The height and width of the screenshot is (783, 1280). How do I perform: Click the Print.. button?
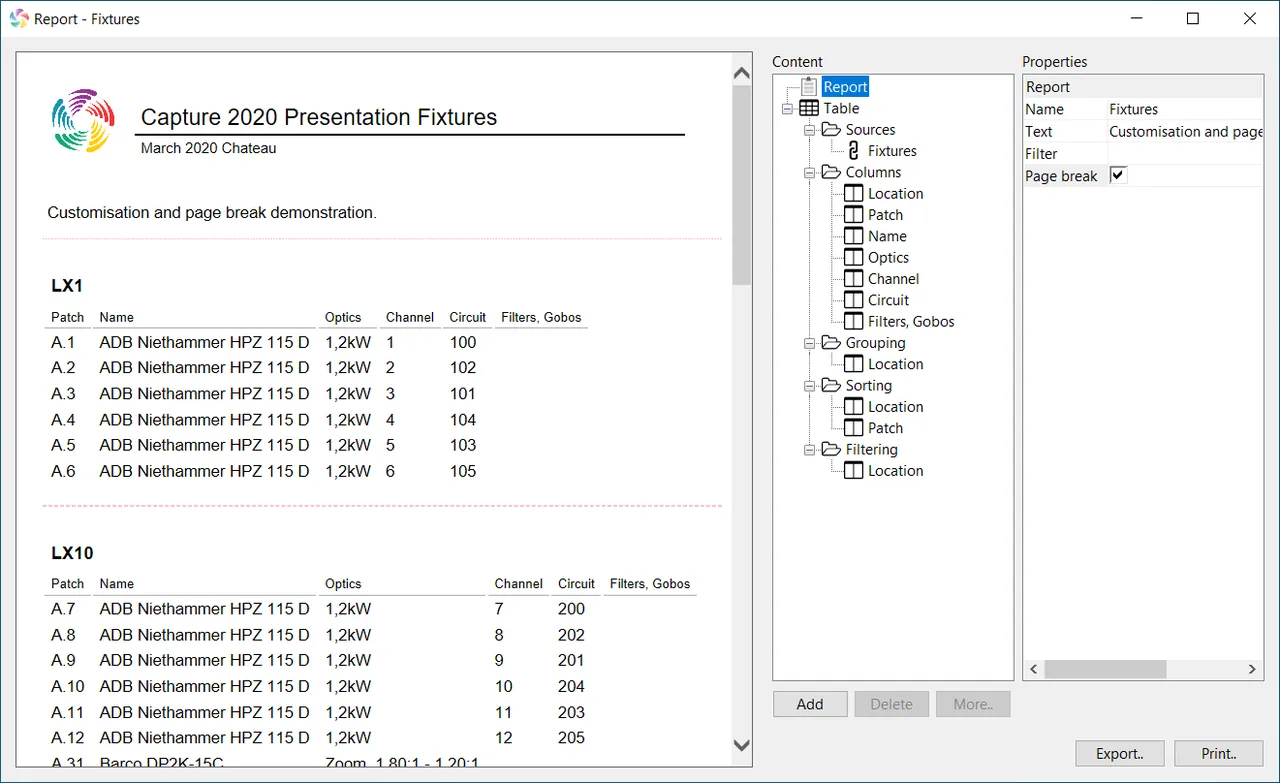coord(1219,754)
